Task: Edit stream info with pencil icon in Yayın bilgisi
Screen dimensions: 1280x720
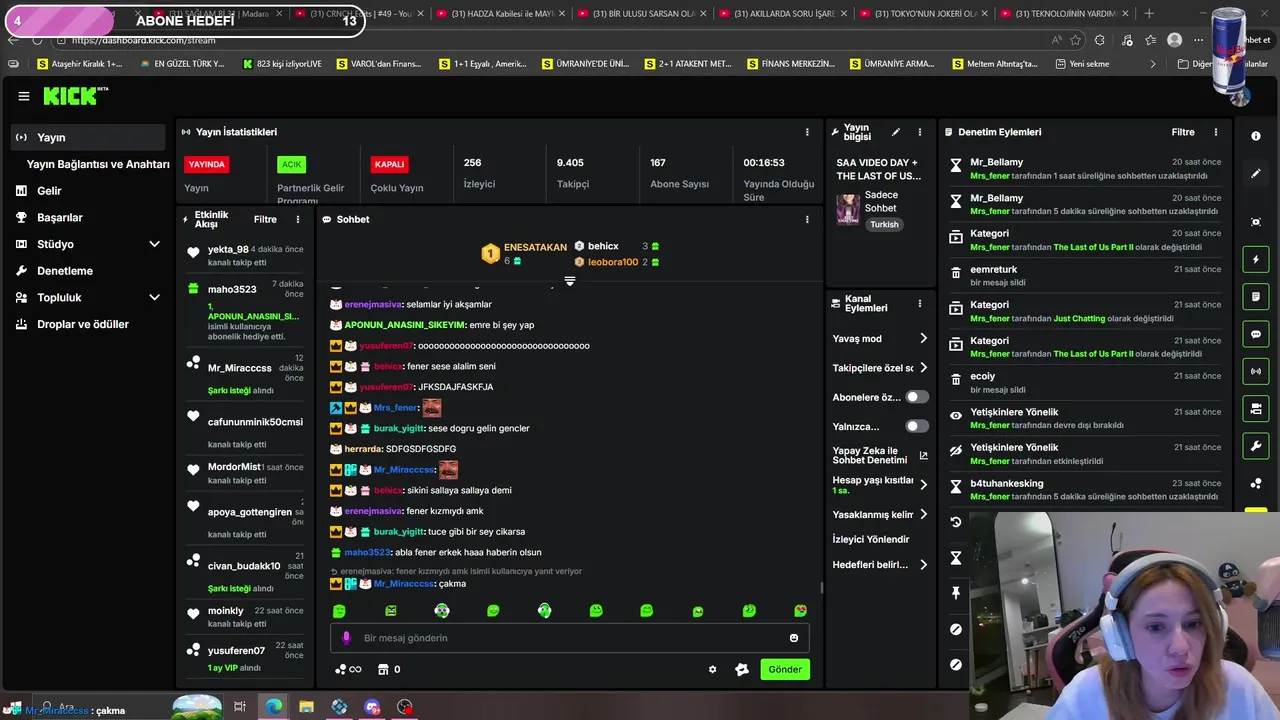Action: (896, 132)
